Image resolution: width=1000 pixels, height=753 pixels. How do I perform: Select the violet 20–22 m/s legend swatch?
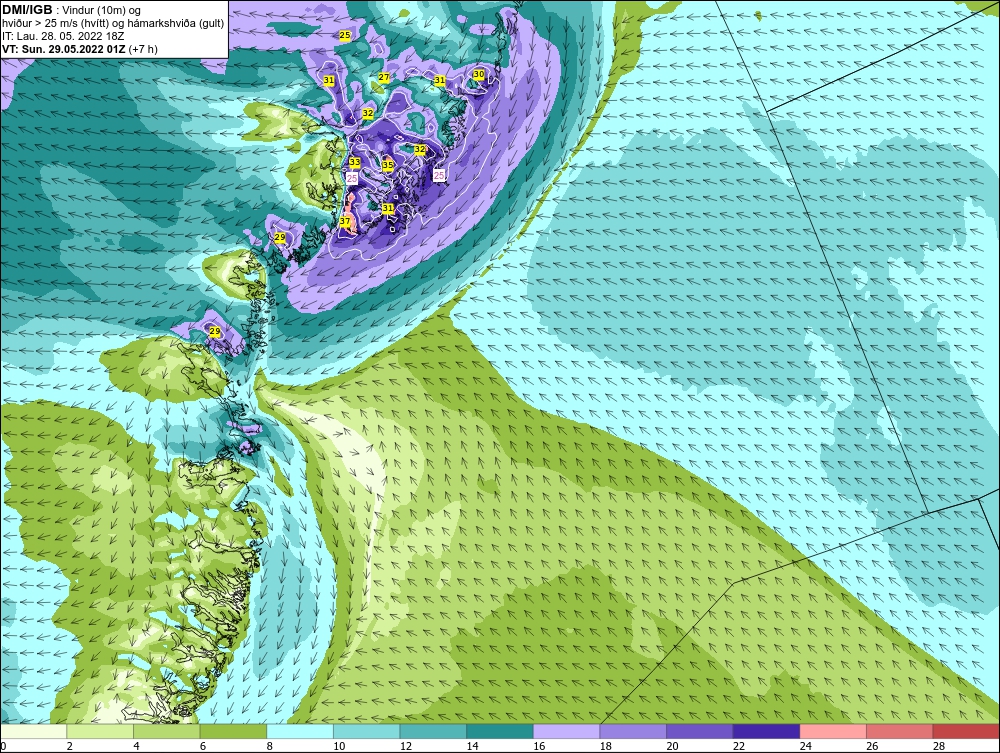coord(700,731)
